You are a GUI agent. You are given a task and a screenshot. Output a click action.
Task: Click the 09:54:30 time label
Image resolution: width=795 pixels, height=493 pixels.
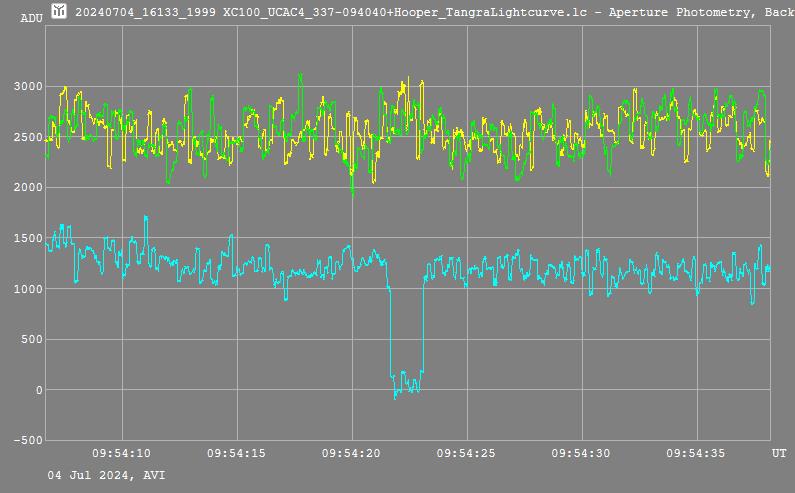[x=581, y=453]
